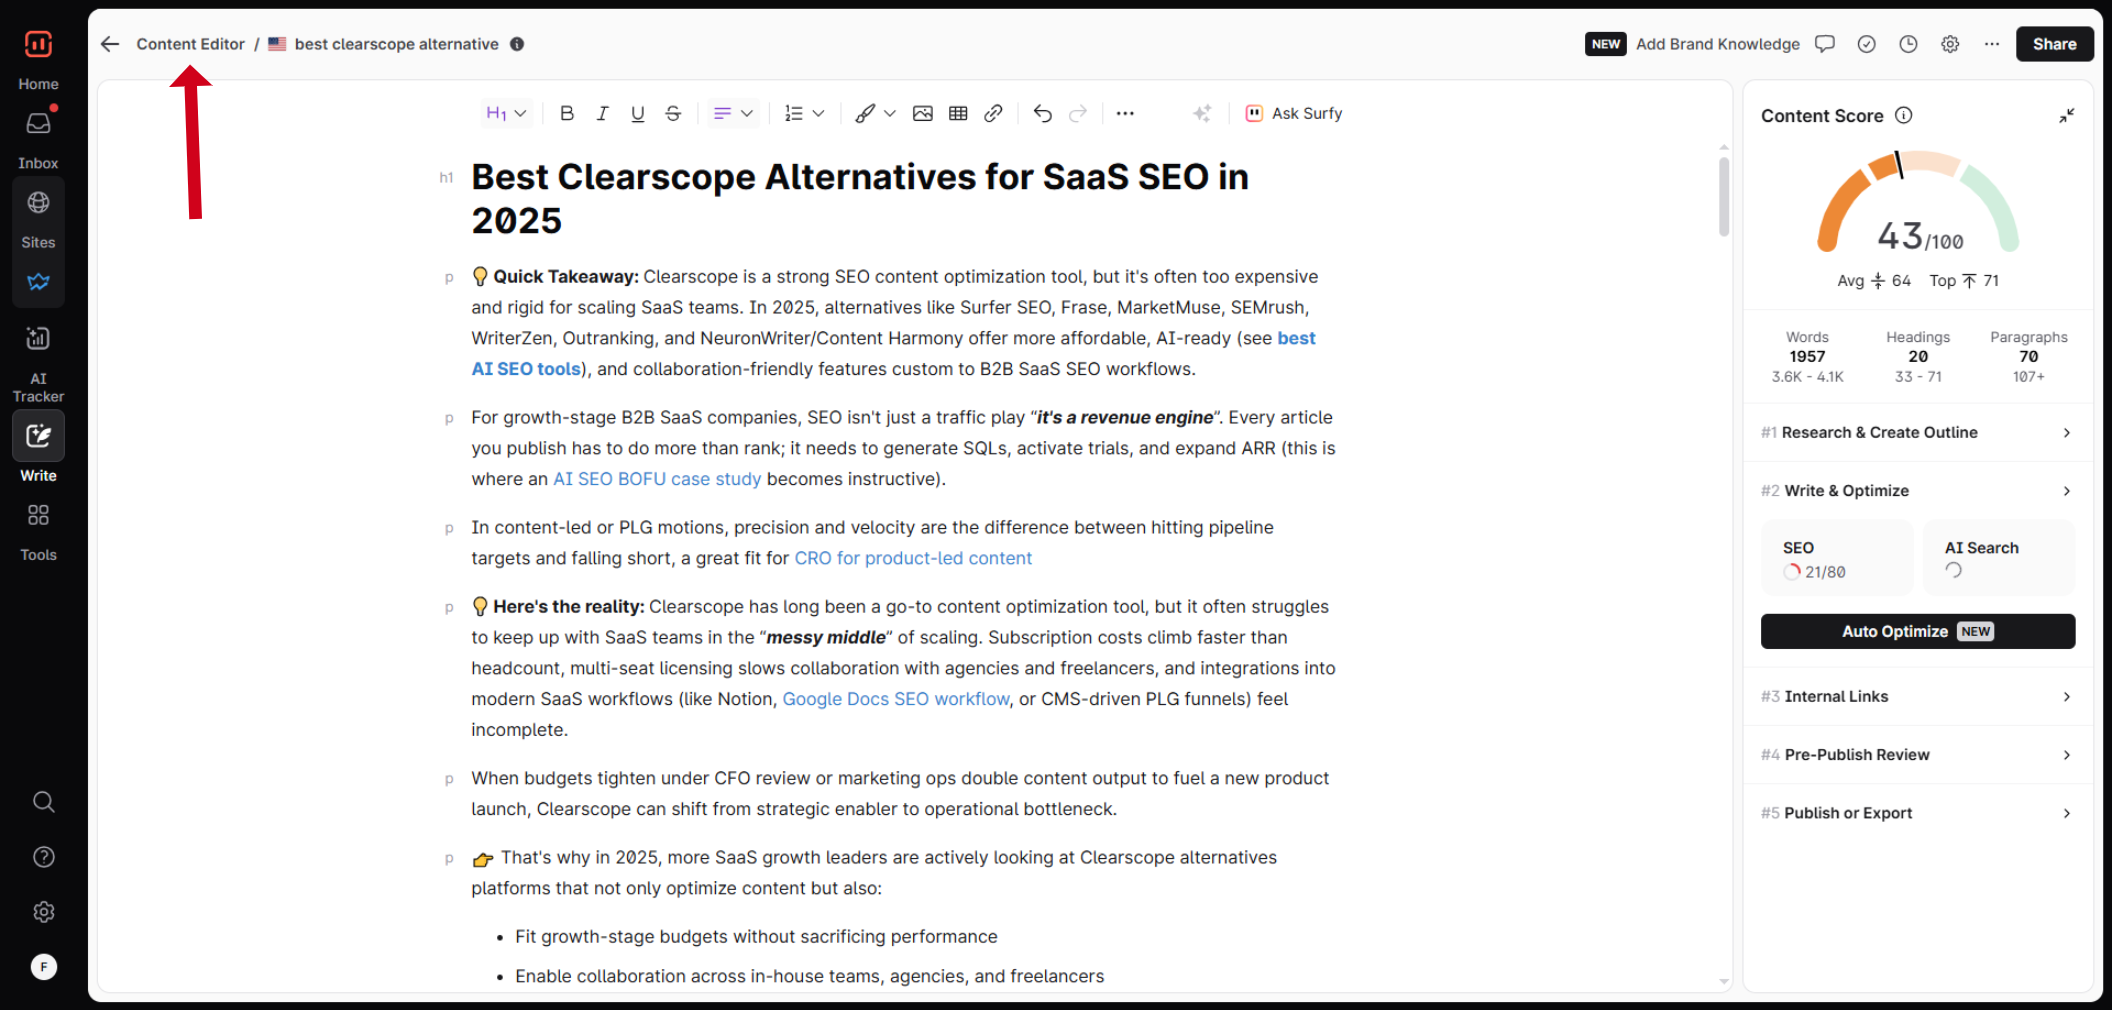The image size is (2112, 1010).
Task: Click the Home label in sidebar
Action: (38, 84)
